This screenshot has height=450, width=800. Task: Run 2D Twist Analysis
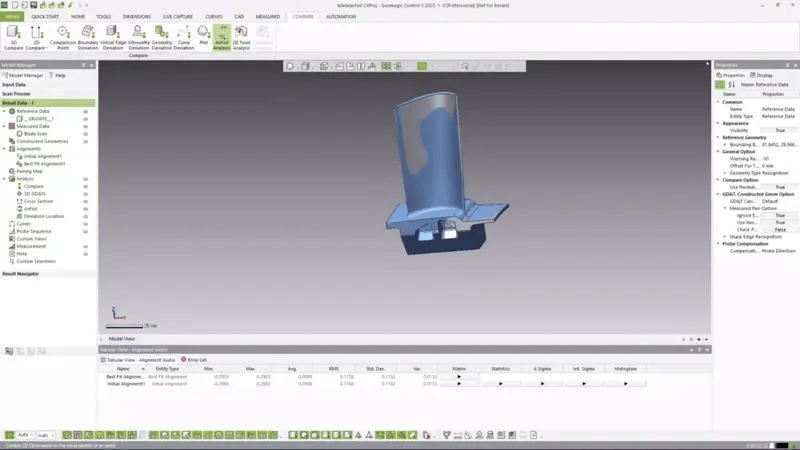[241, 36]
